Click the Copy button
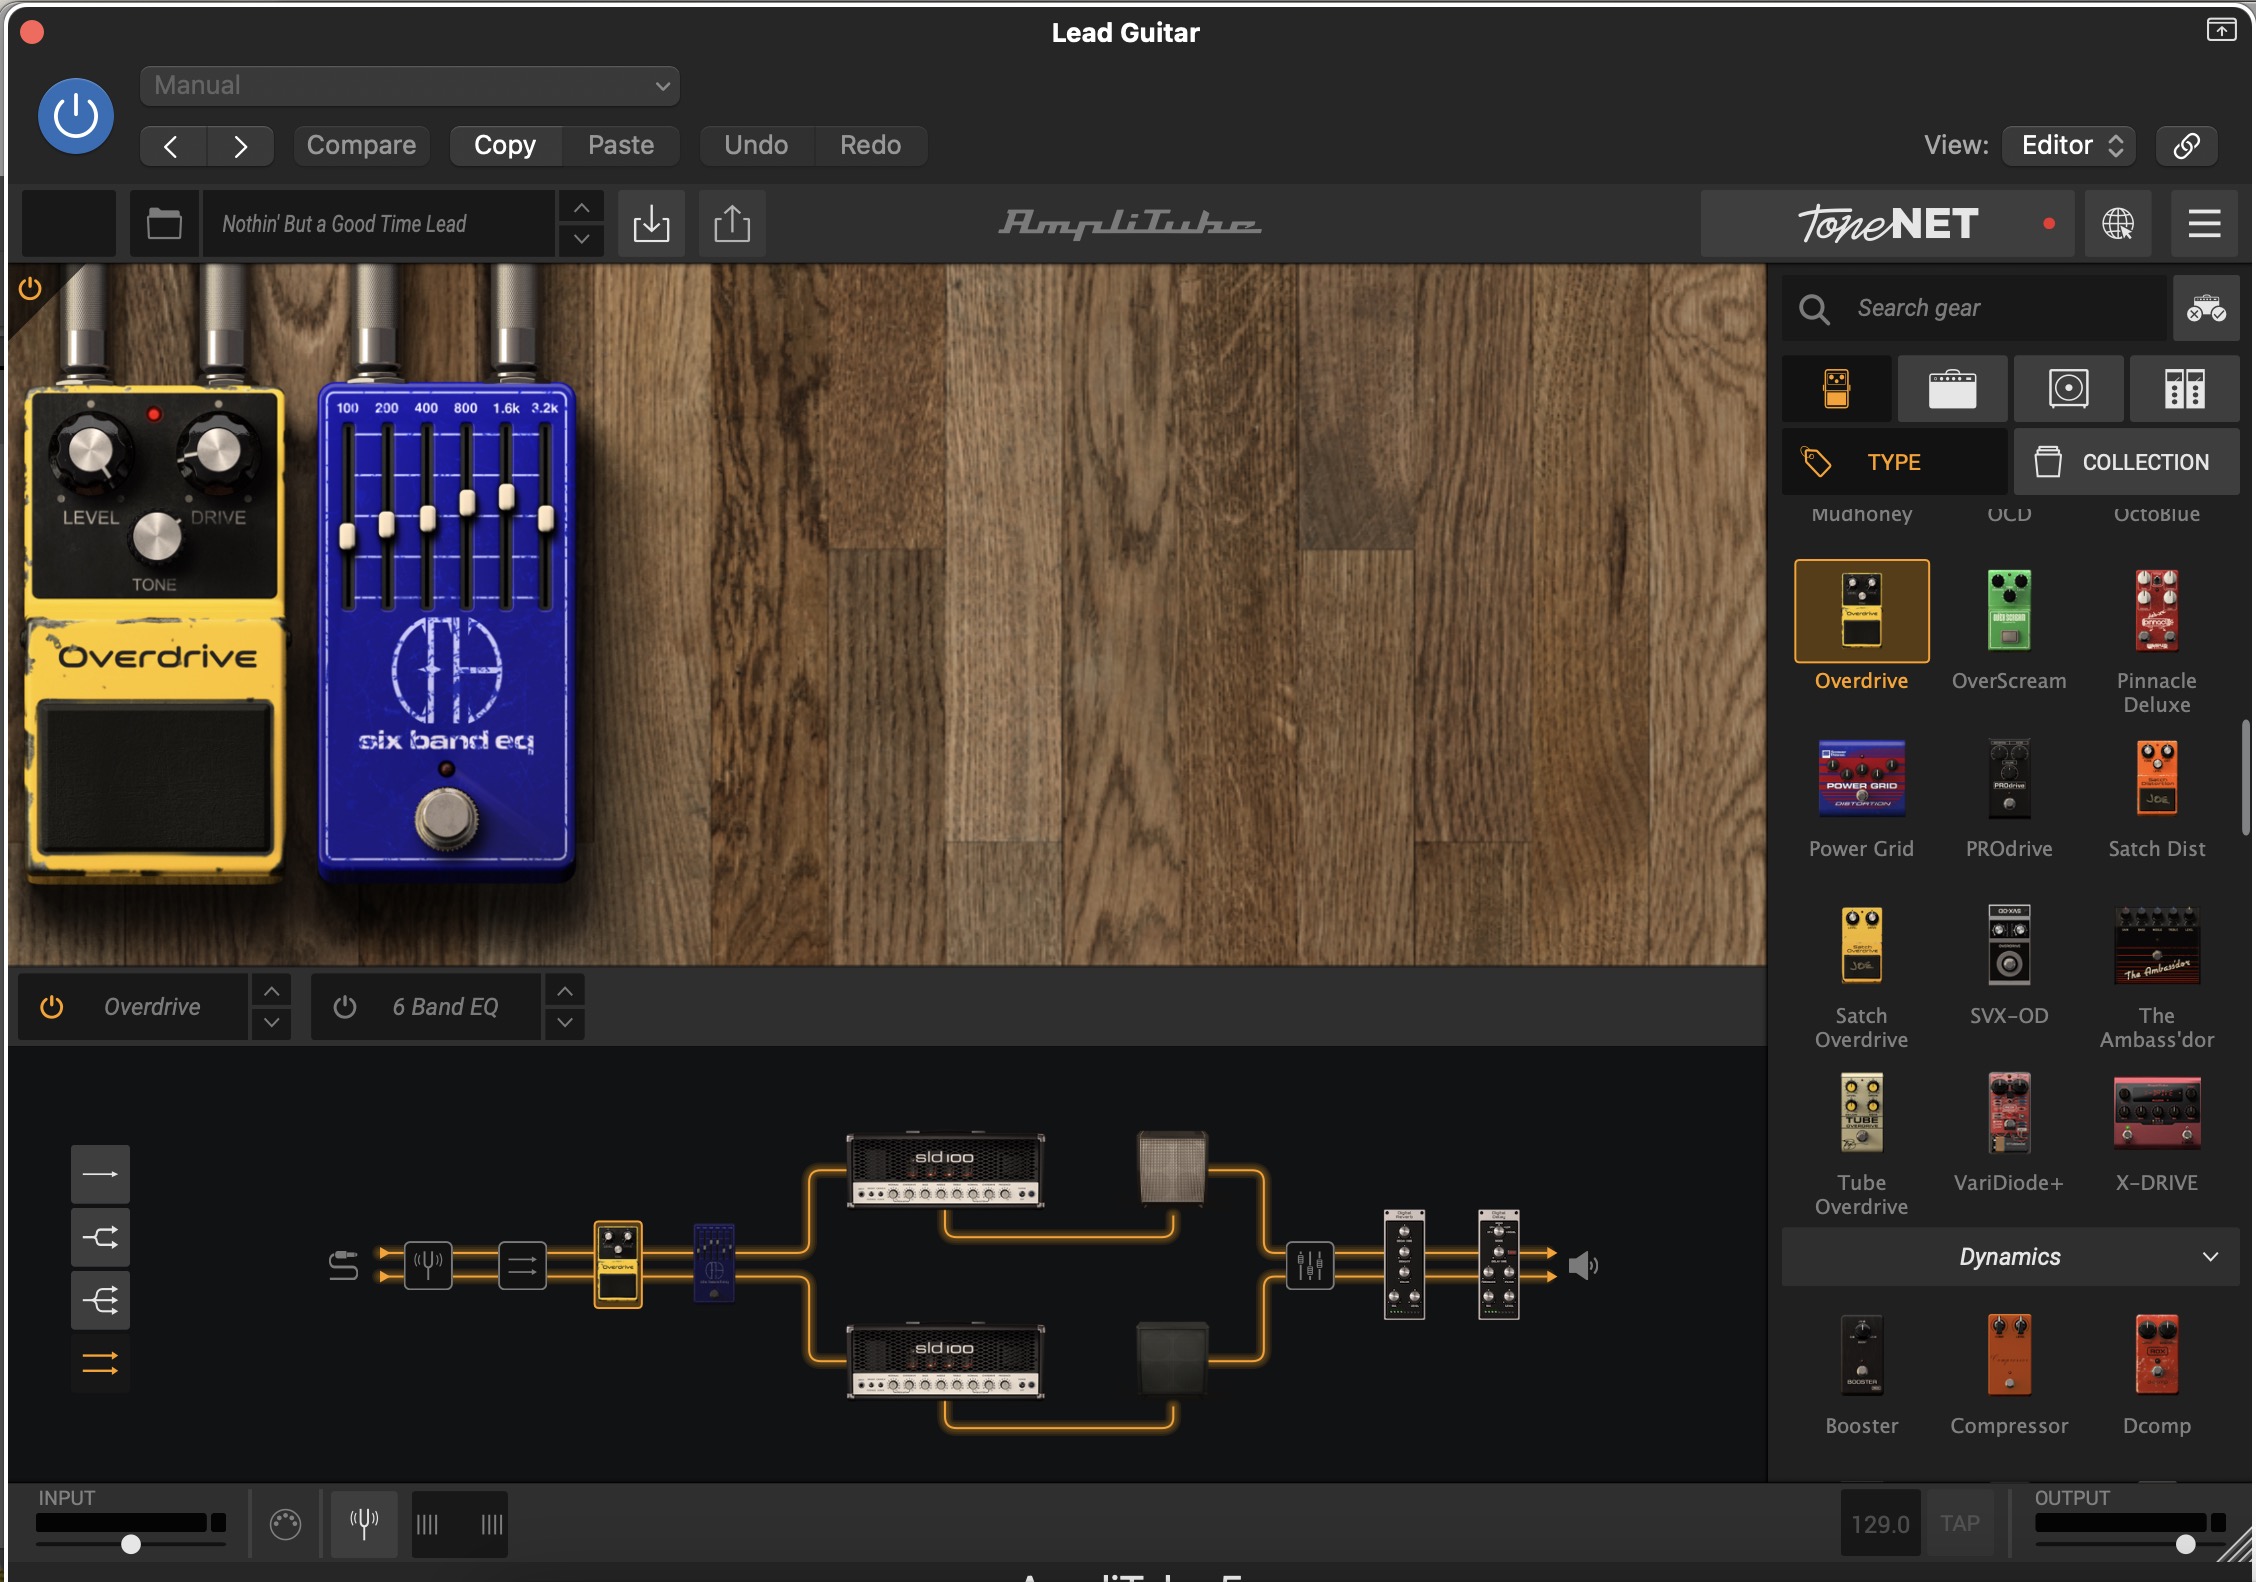 point(505,146)
